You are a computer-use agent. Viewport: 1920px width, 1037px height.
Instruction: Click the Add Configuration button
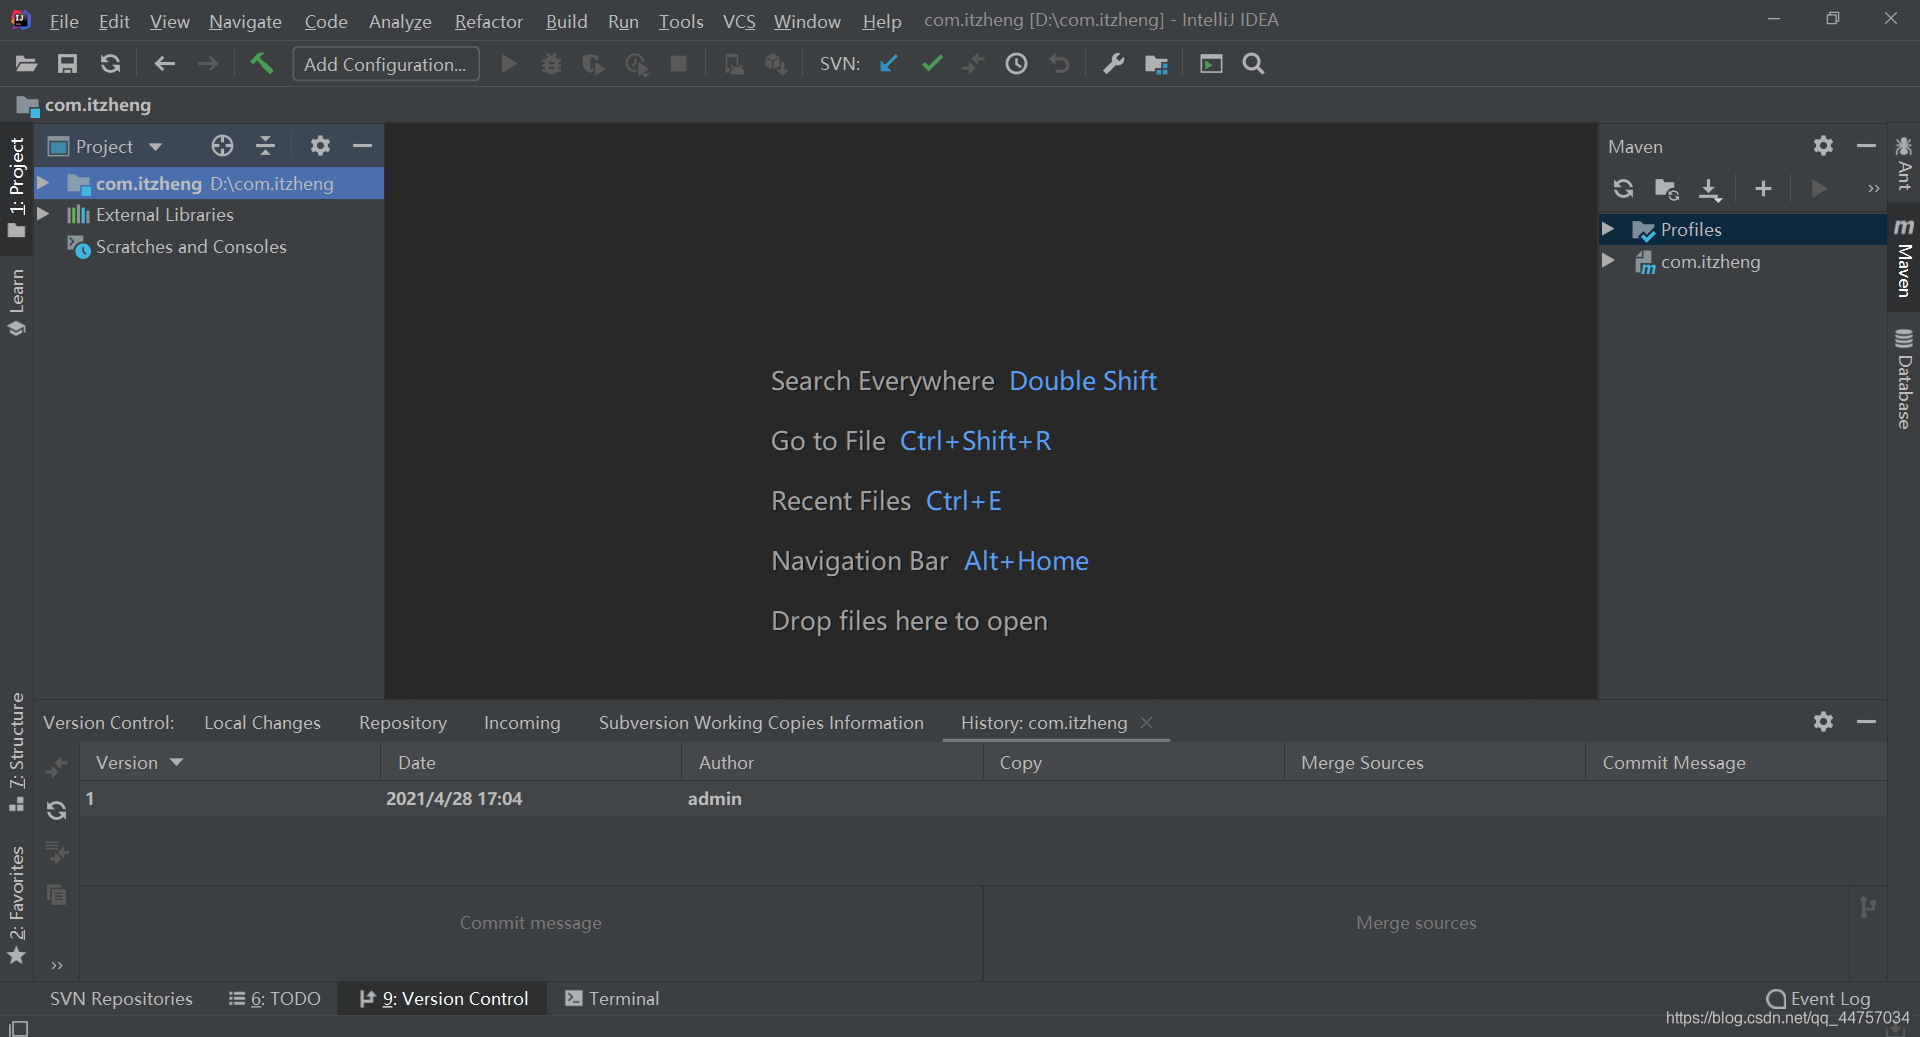pos(385,64)
